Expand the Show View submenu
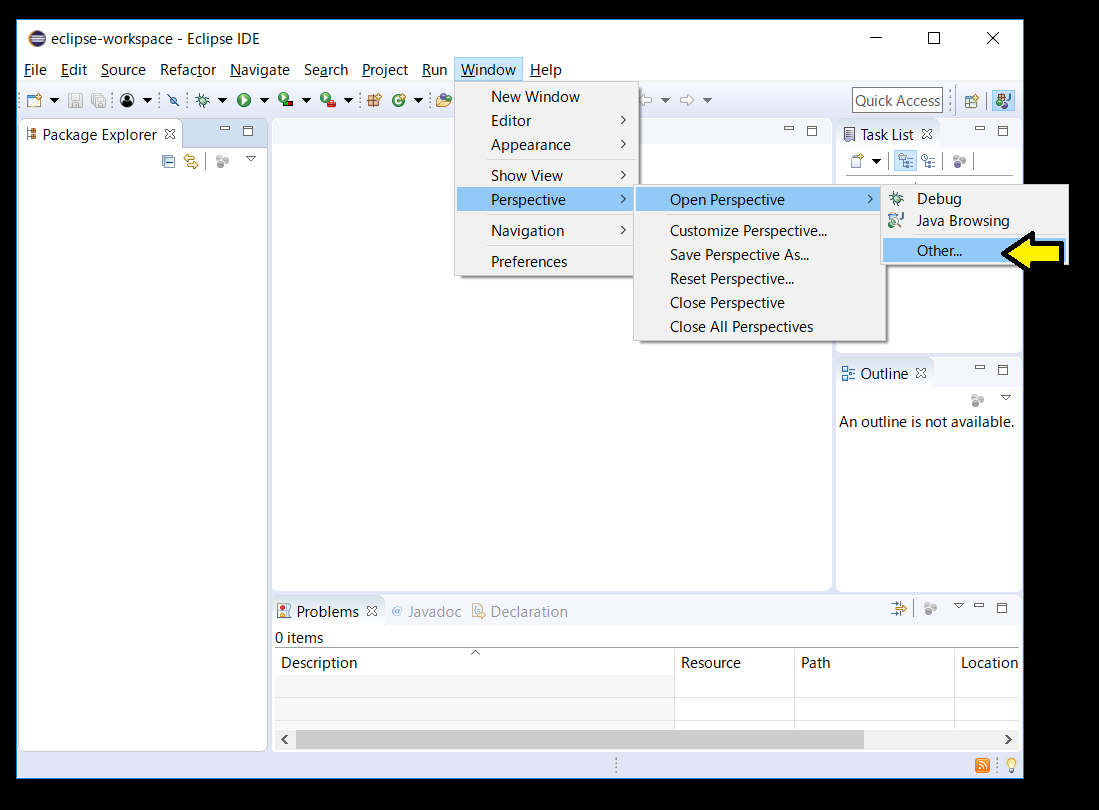The width and height of the screenshot is (1099, 810). (545, 175)
